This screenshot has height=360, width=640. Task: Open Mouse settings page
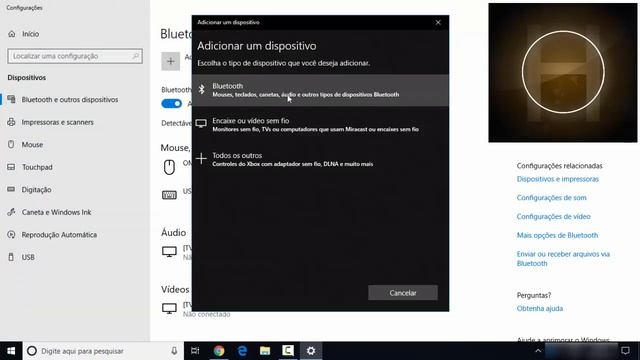[x=32, y=144]
